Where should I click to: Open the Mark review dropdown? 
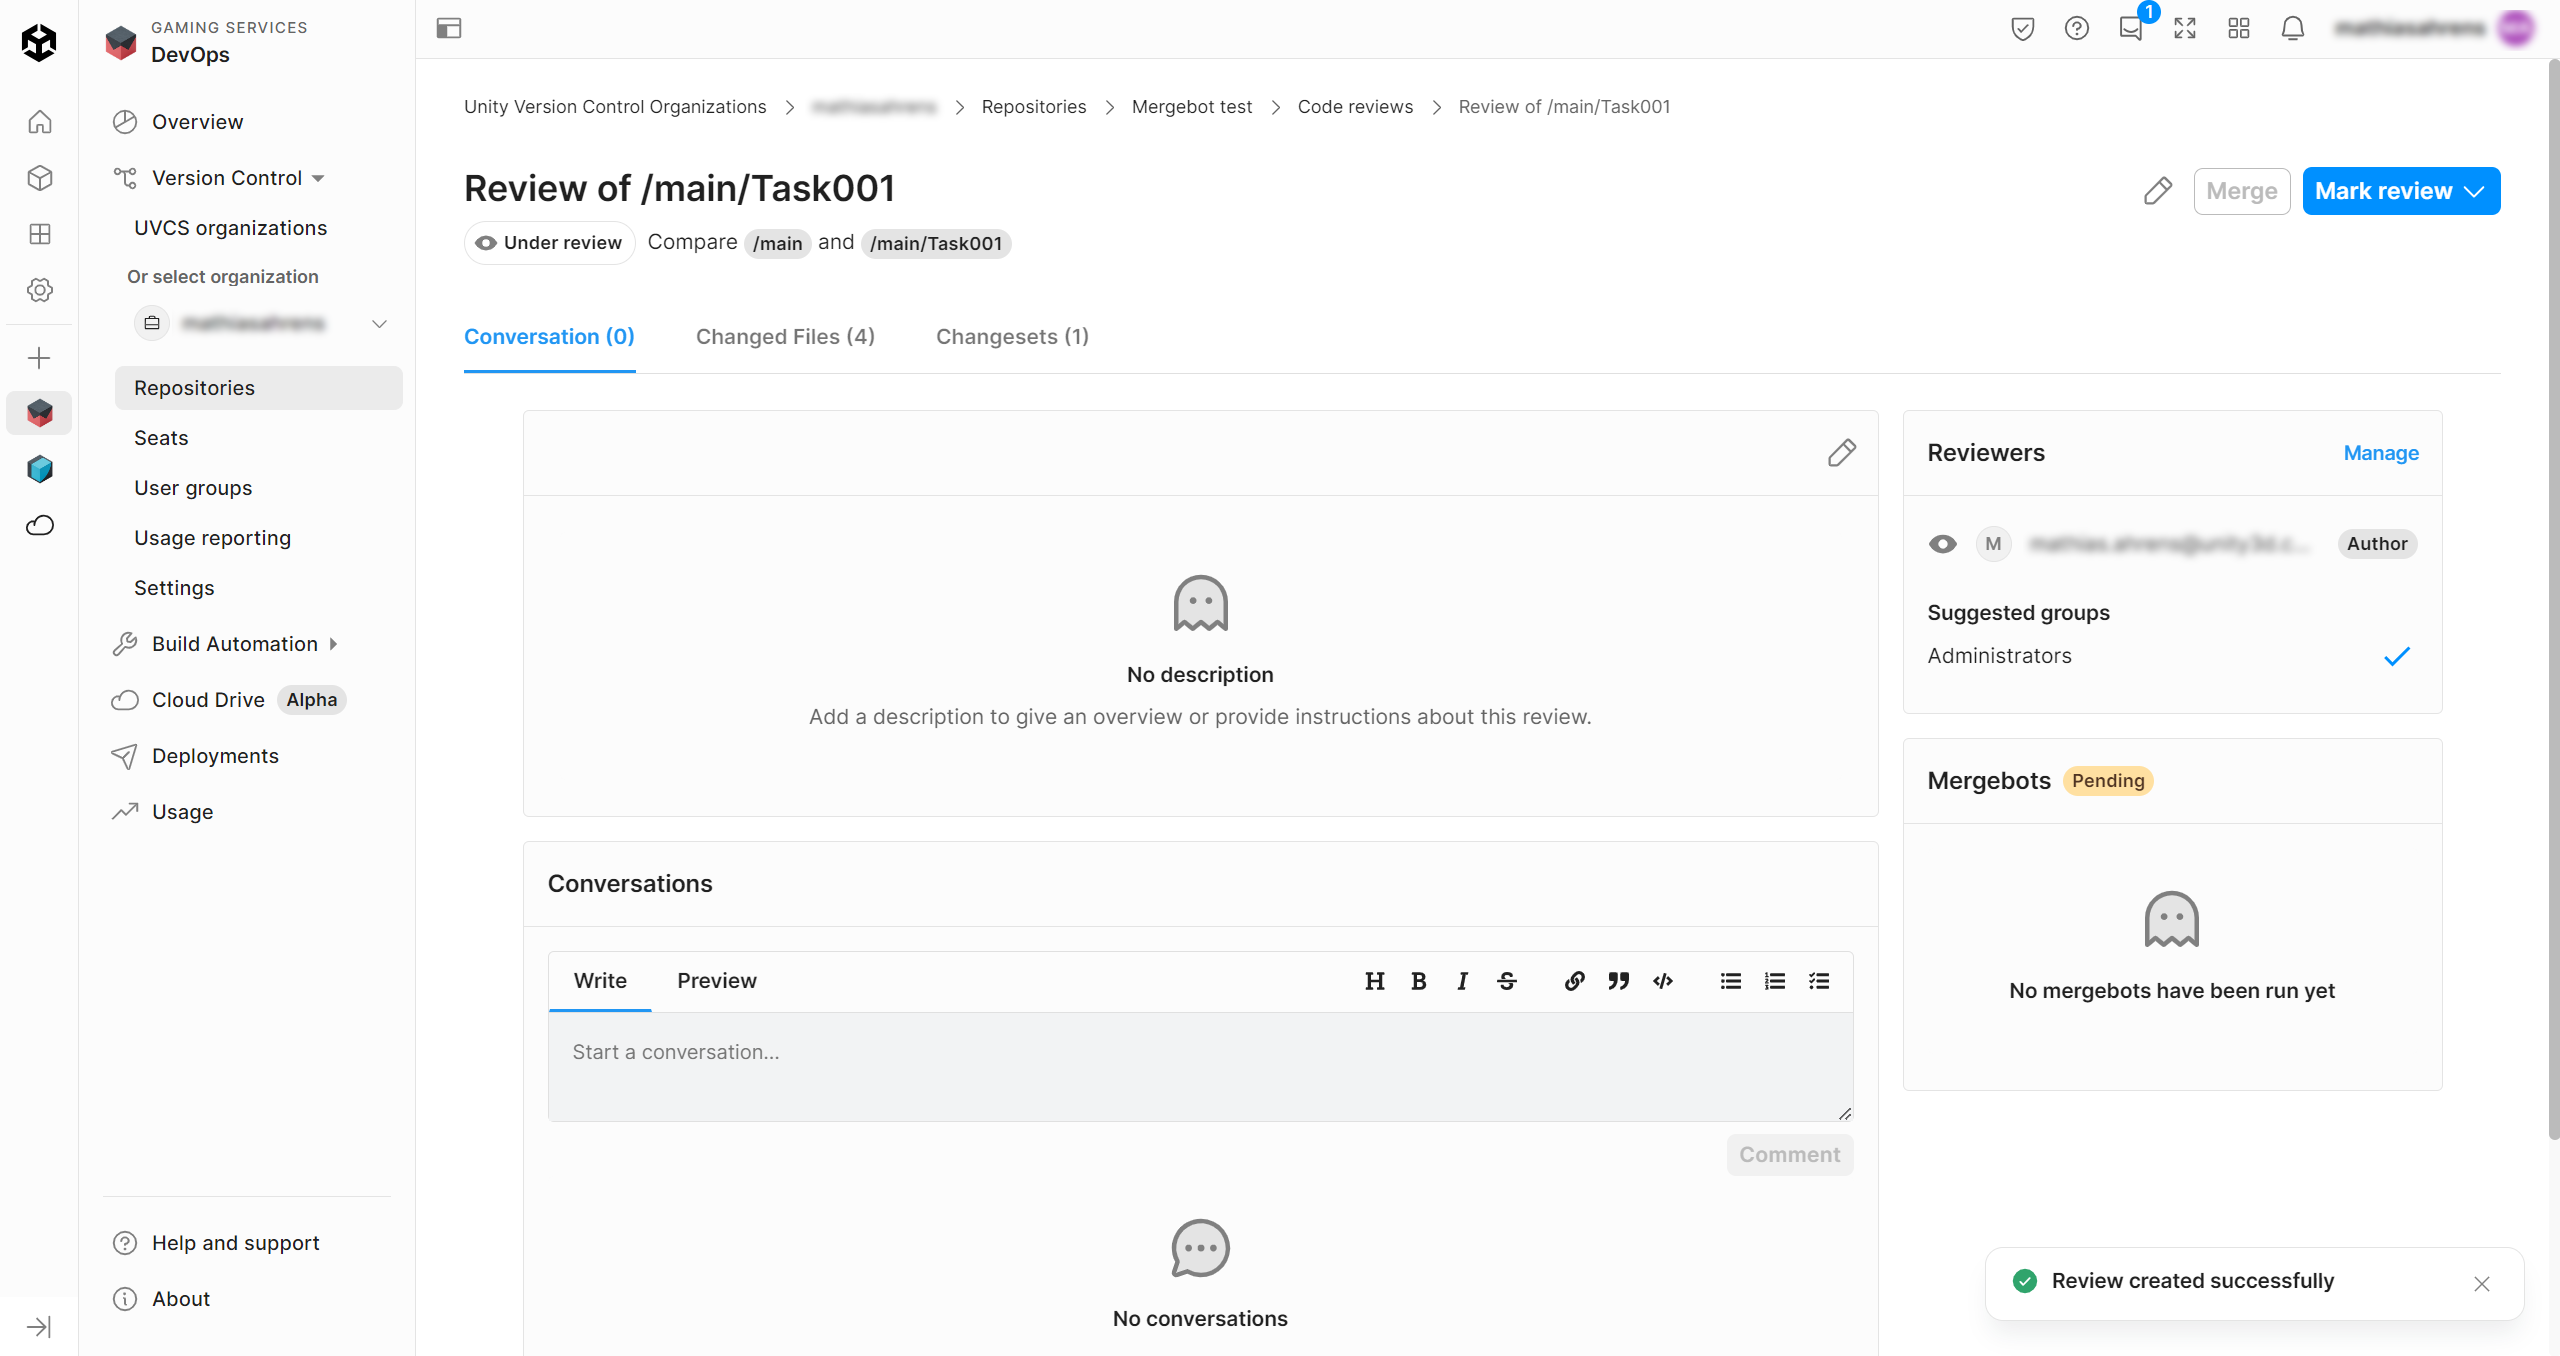[x=2400, y=191]
